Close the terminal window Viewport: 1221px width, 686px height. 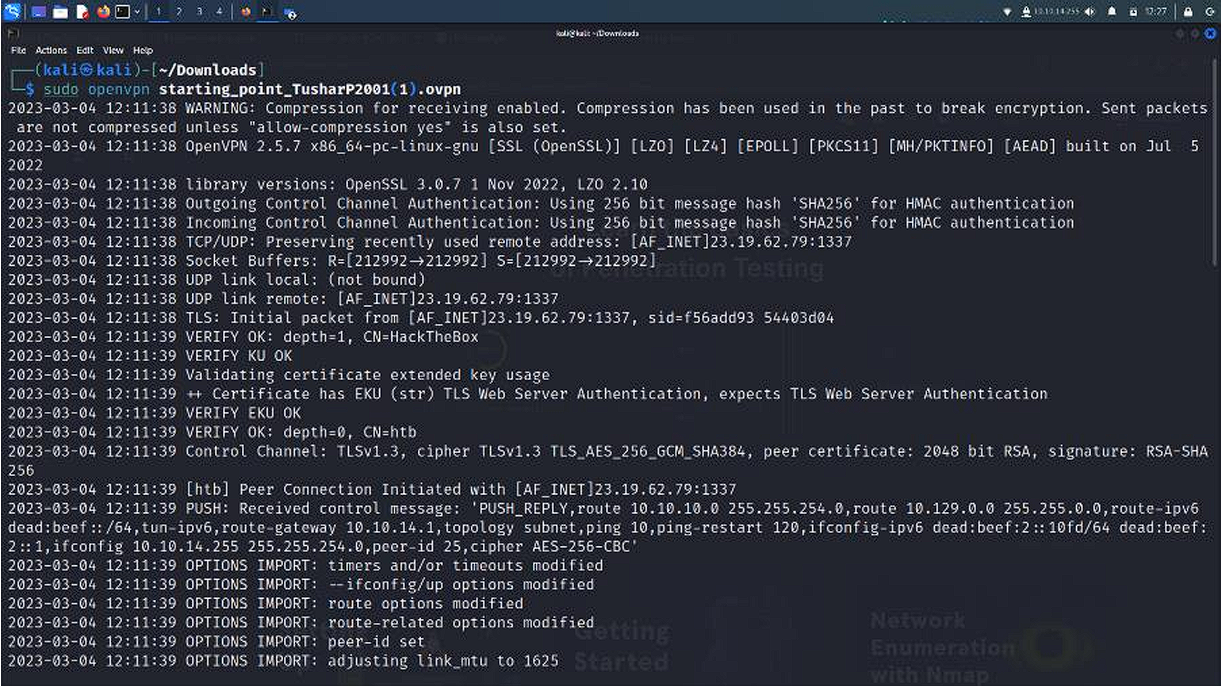1209,33
